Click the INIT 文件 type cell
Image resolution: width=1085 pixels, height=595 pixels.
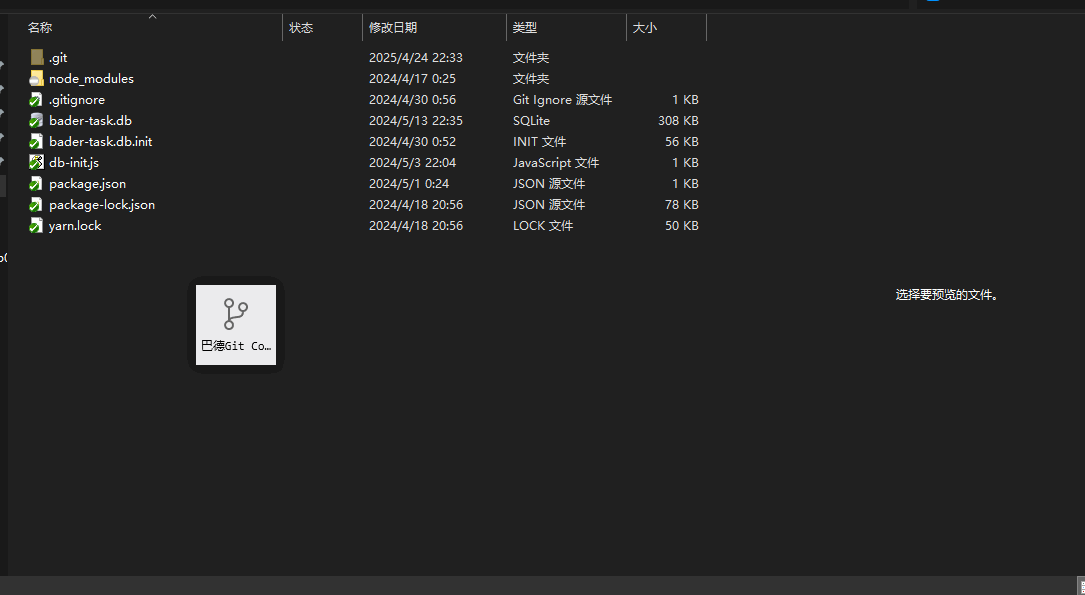tap(540, 142)
